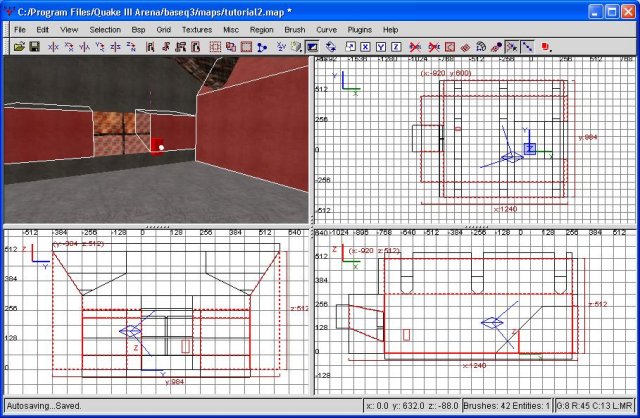Toggle weld equal patch points
The height and width of the screenshot is (418, 640).
point(512,47)
